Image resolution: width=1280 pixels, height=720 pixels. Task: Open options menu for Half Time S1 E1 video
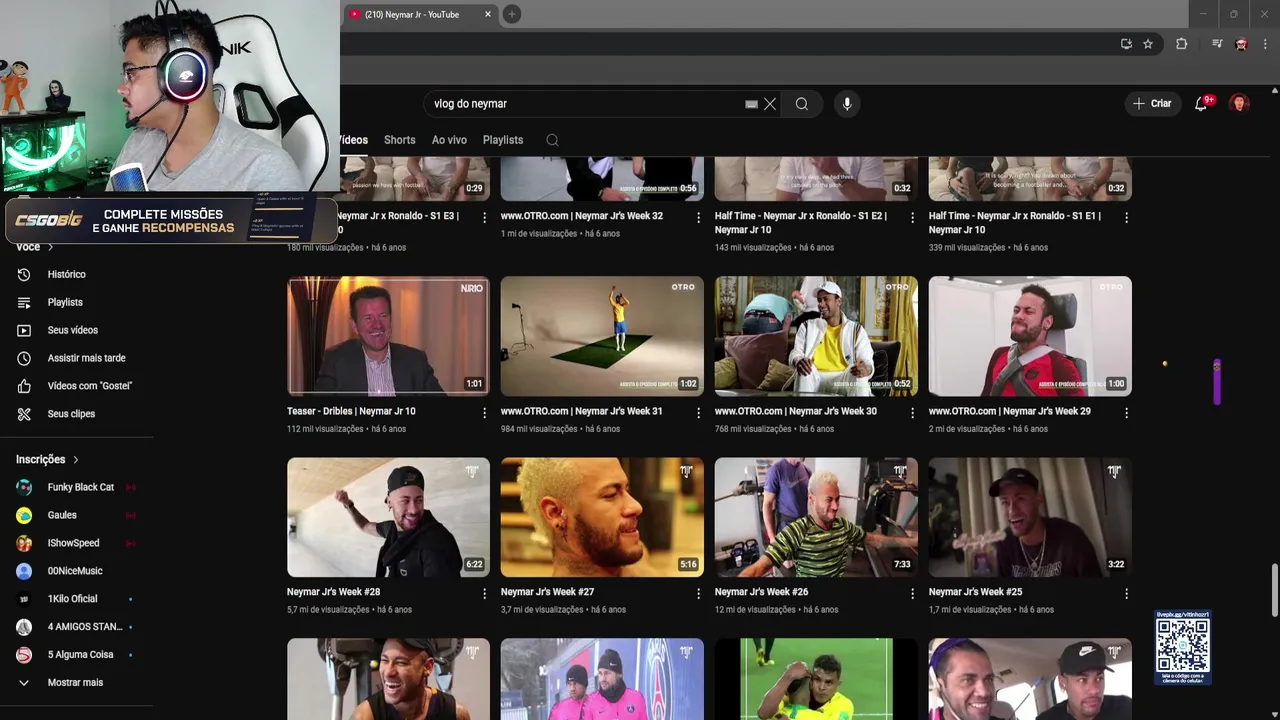(x=1126, y=217)
